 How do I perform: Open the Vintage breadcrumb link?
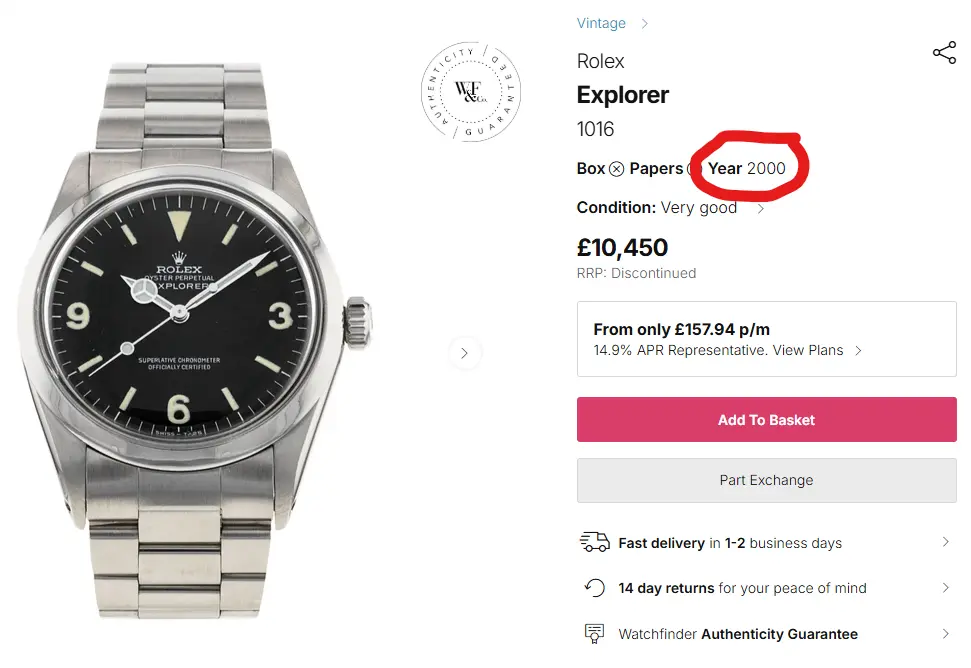pos(601,23)
